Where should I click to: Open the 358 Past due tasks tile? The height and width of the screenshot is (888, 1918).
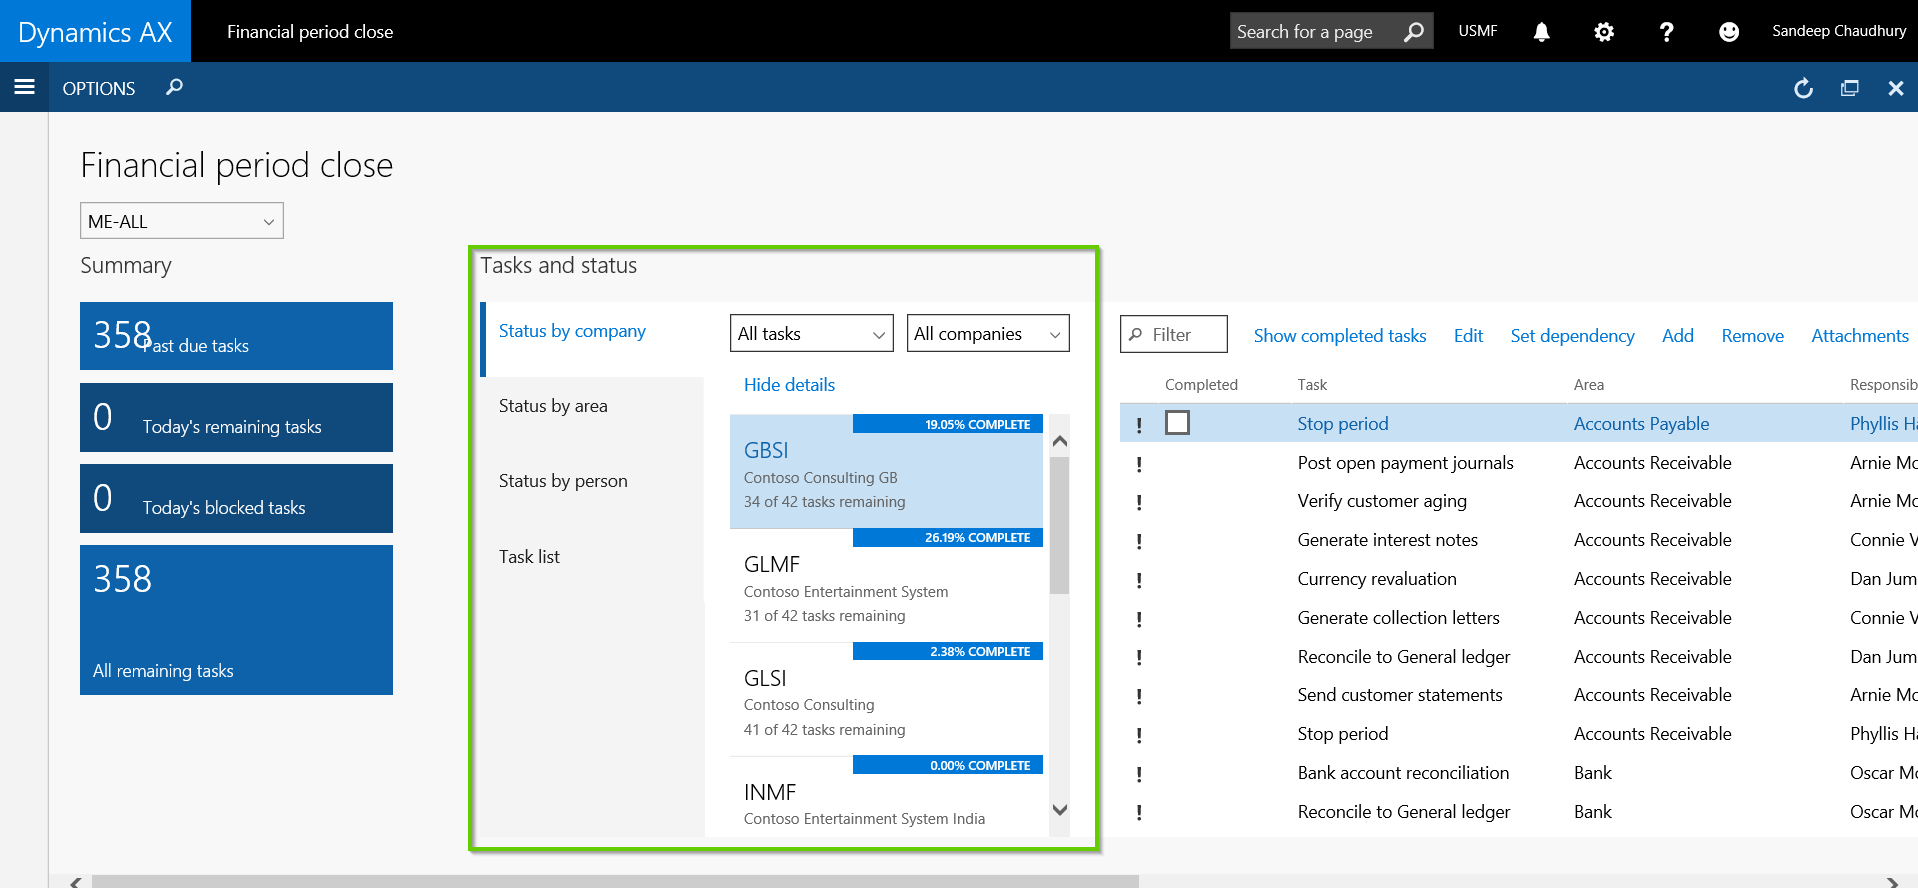236,336
